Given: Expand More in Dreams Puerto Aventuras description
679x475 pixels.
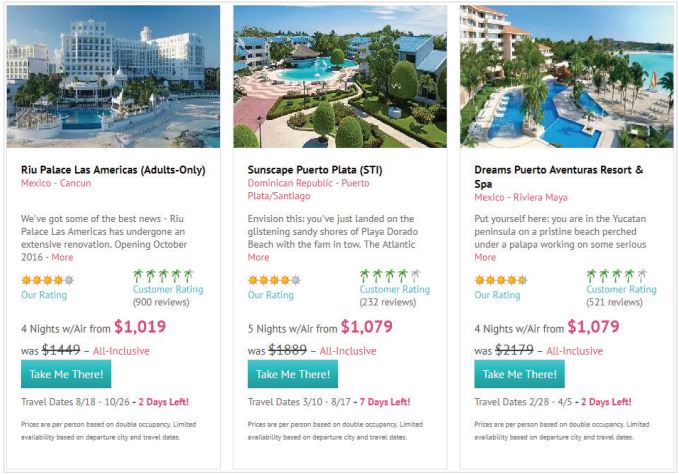Looking at the screenshot, I should (x=485, y=257).
